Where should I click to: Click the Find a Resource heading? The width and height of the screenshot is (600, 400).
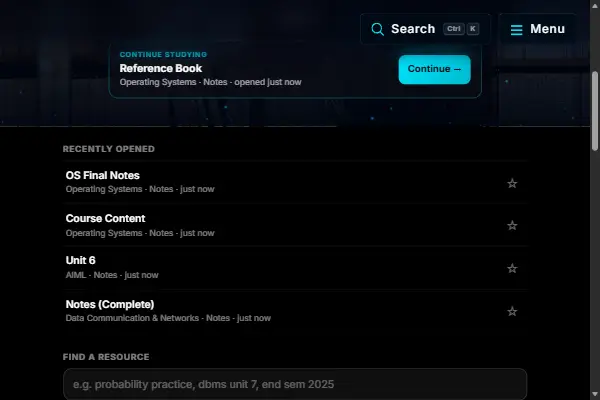(x=106, y=357)
